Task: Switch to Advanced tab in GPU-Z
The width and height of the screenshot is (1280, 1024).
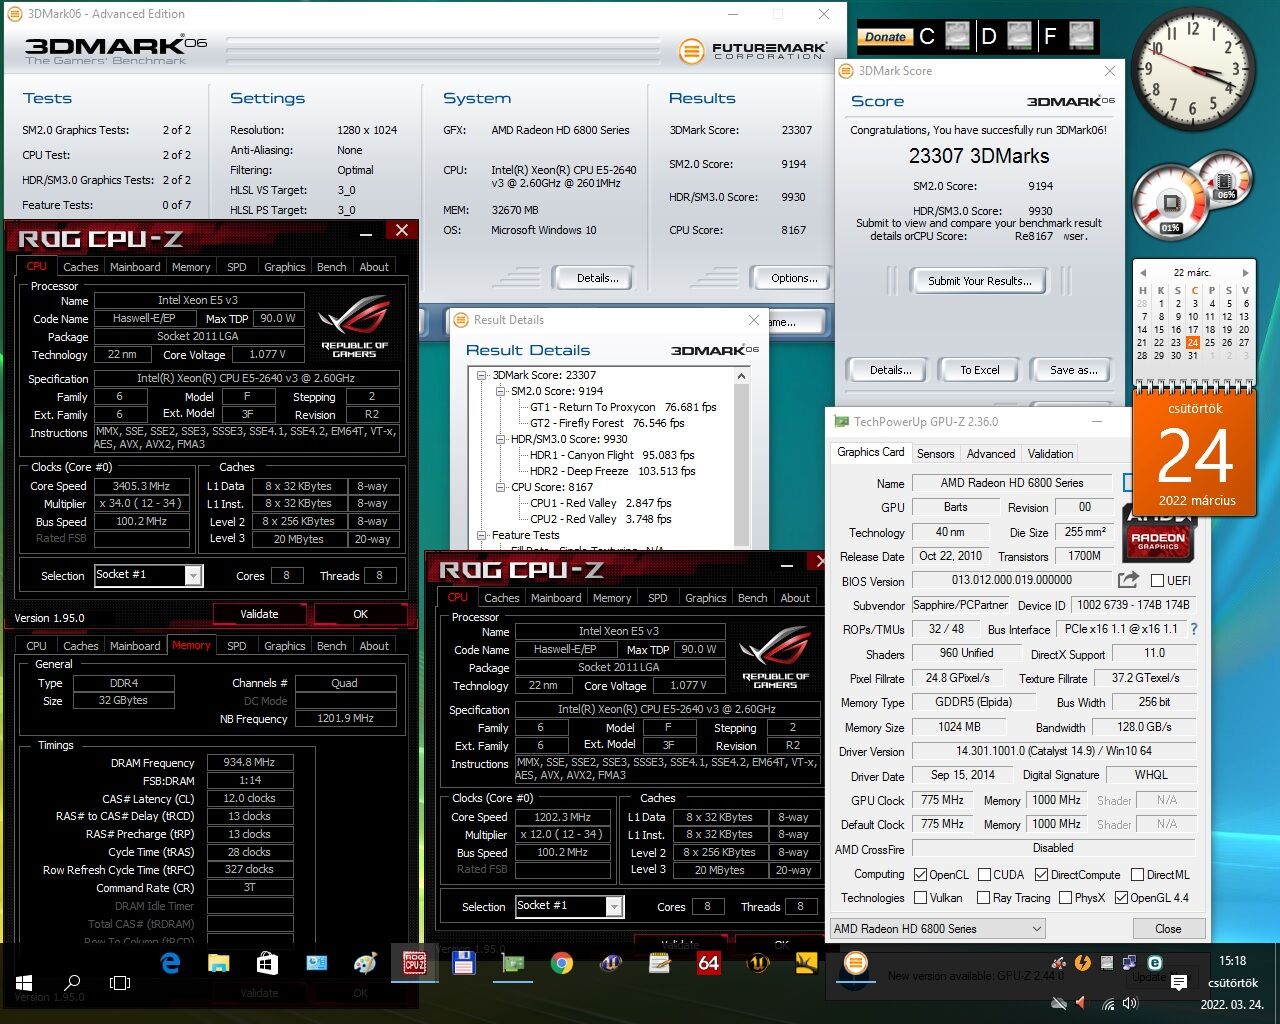Action: click(991, 453)
